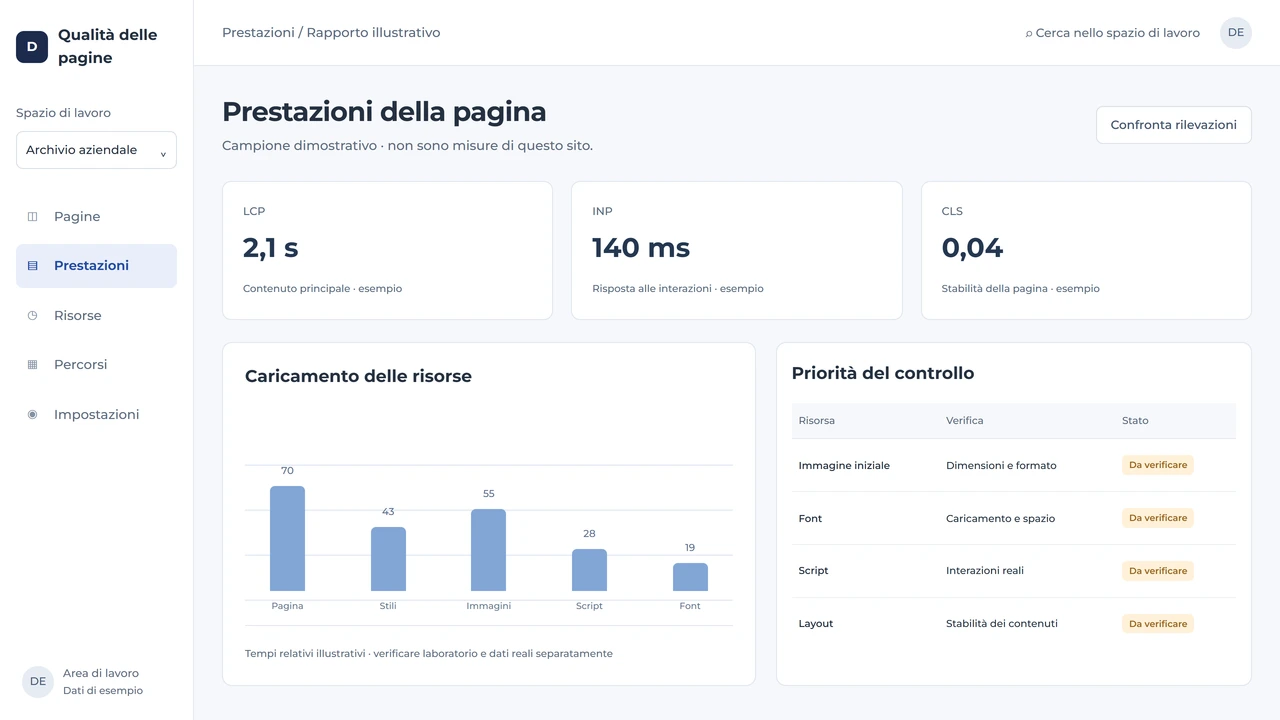This screenshot has height=720, width=1280.
Task: Click the Interazioni reali cell
Action: pyautogui.click(x=985, y=571)
